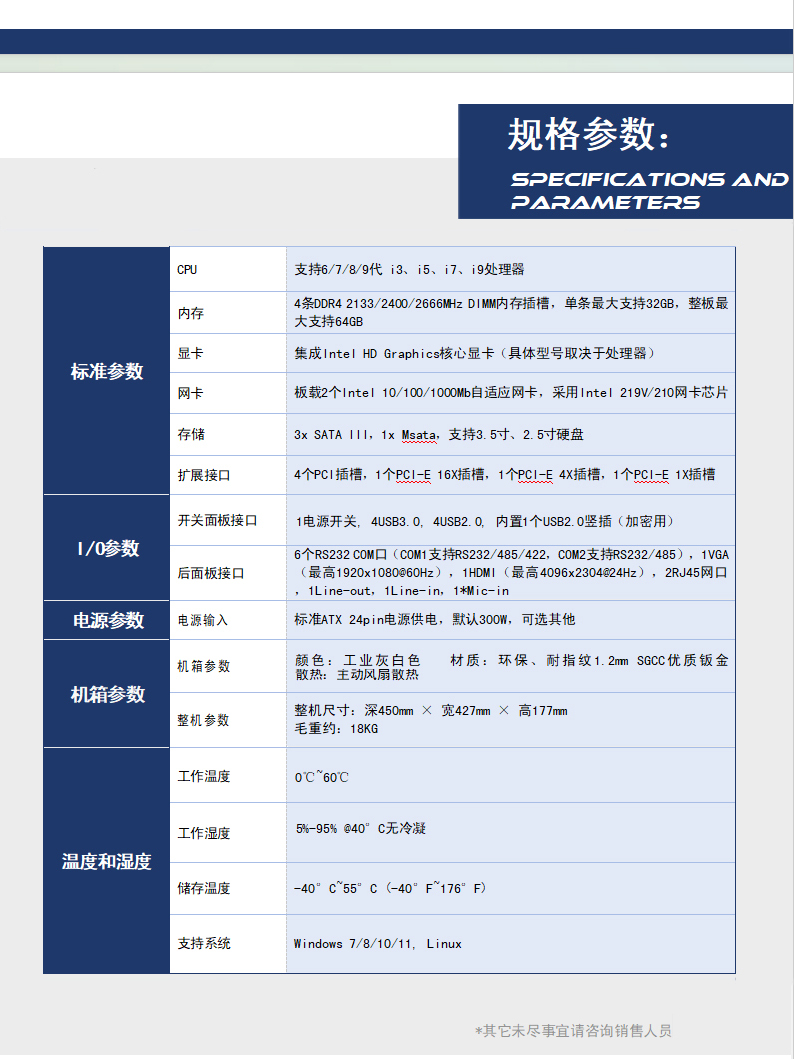794x1059 pixels.
Task: Click the CPU row label
Action: pos(187,270)
